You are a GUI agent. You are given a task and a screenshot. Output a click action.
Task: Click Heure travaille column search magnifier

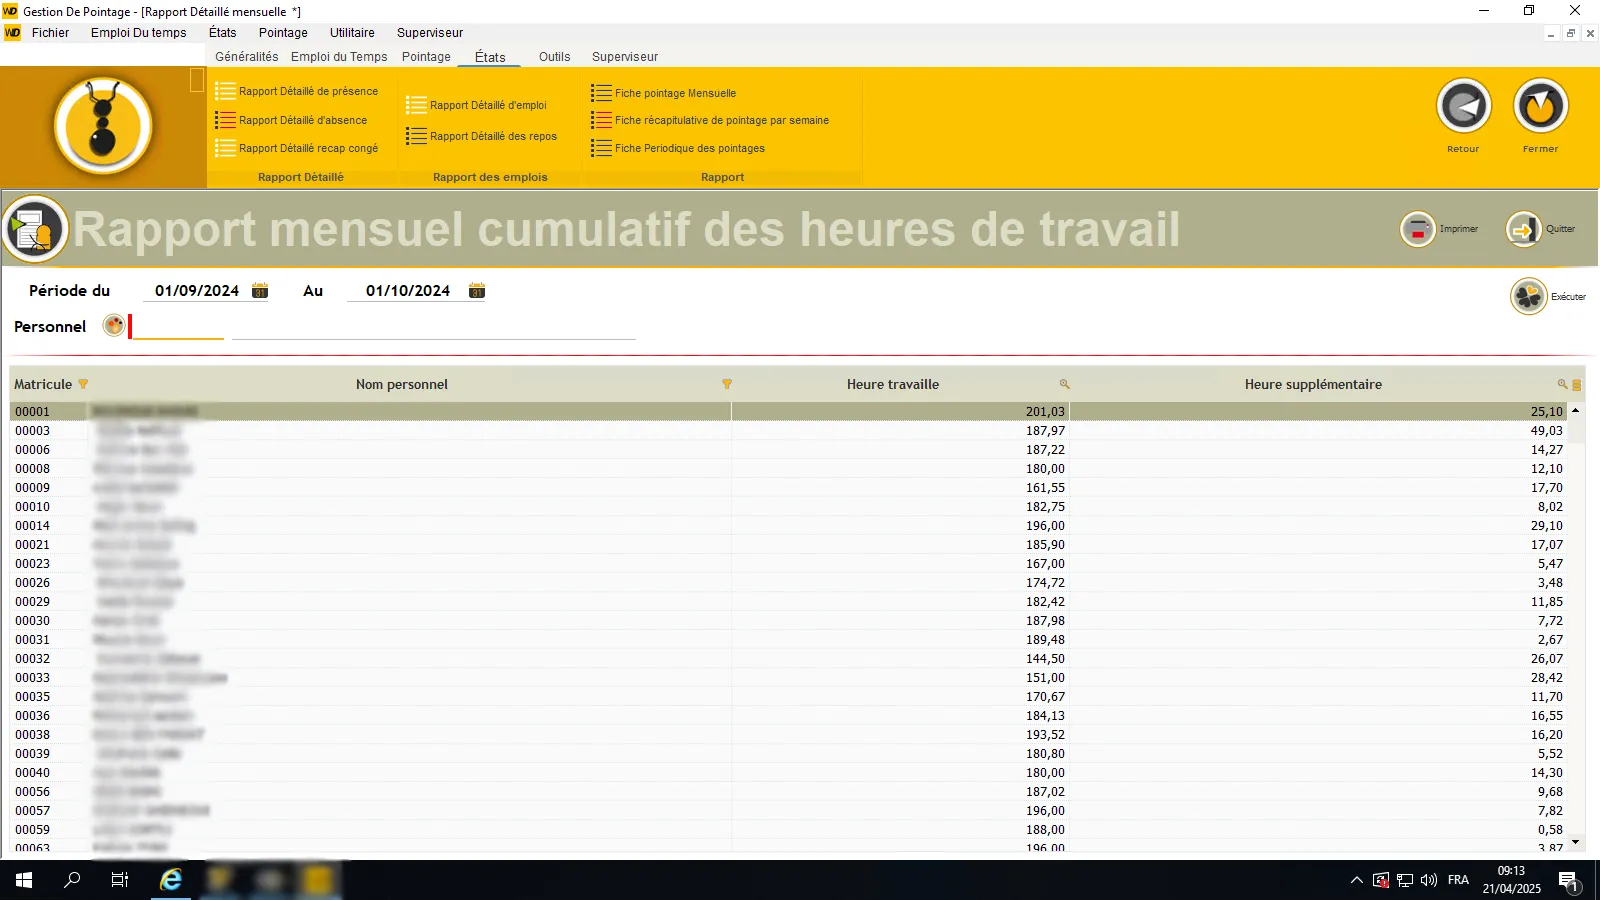(1064, 384)
